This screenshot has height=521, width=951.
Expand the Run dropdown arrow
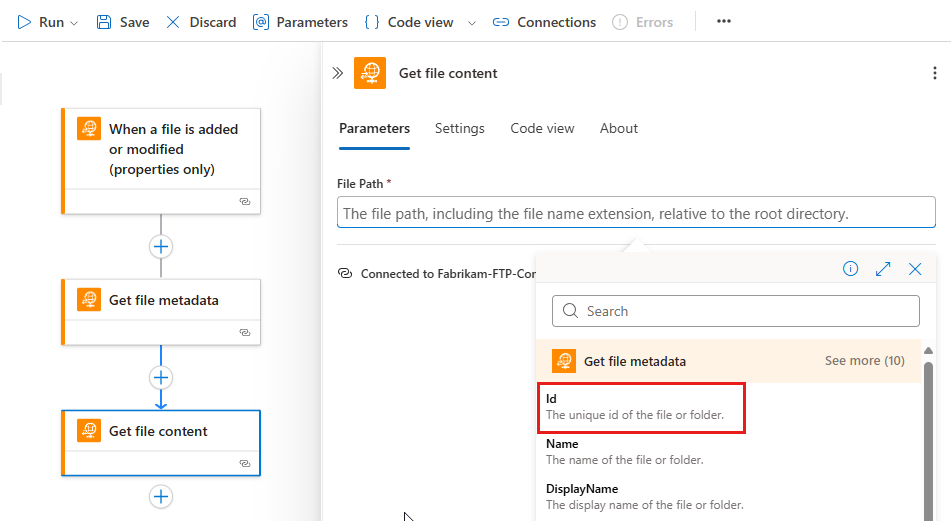74,23
